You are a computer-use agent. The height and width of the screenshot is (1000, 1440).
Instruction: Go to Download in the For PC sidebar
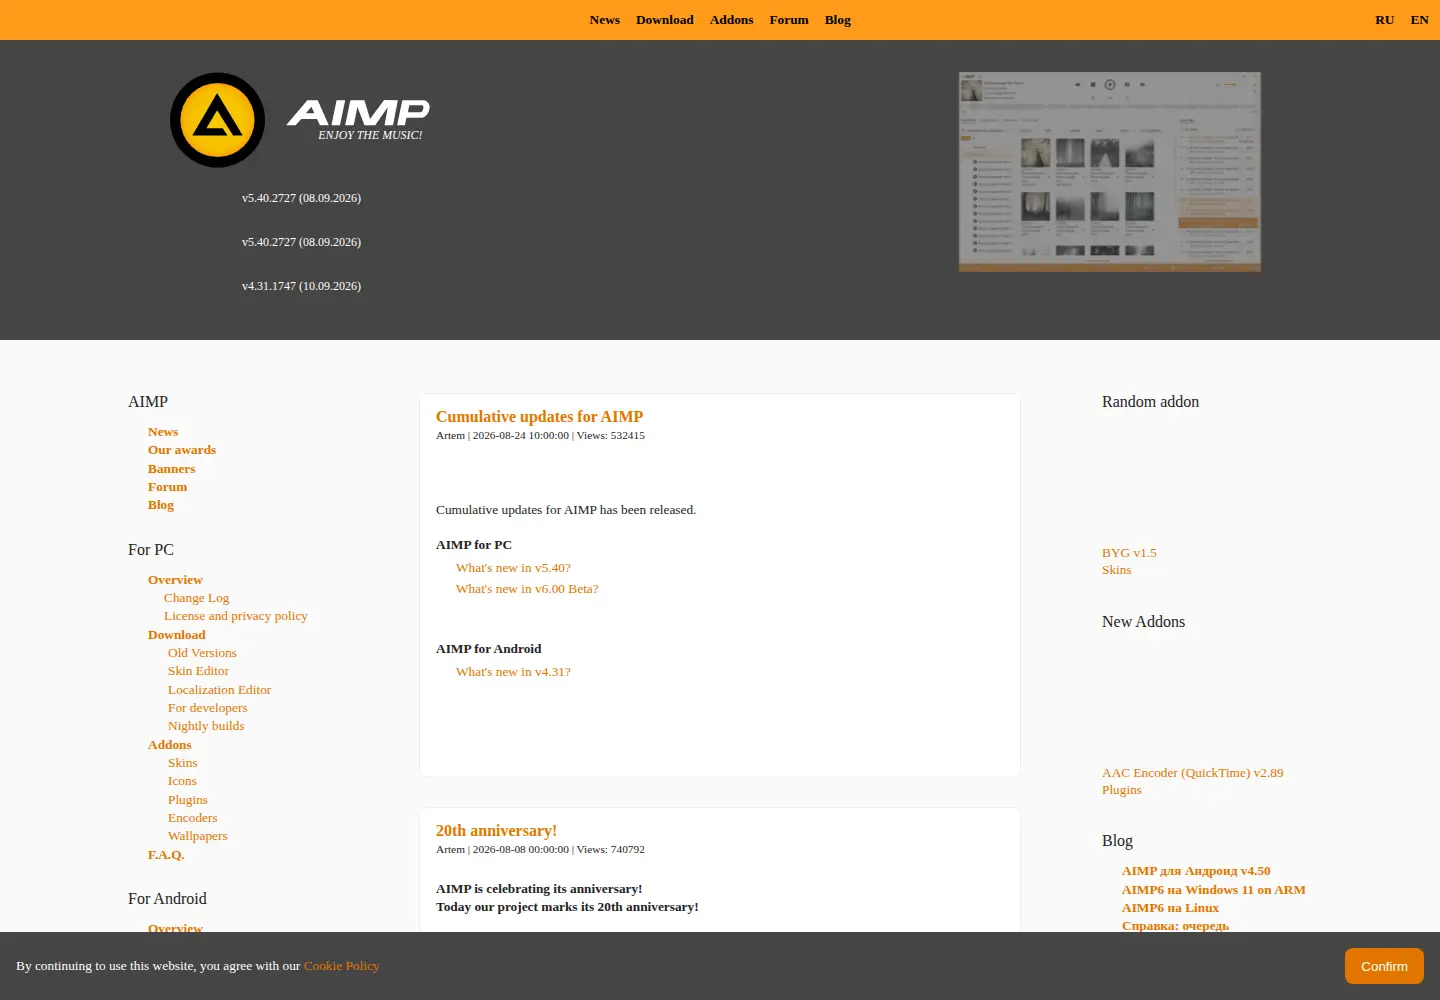(x=177, y=635)
